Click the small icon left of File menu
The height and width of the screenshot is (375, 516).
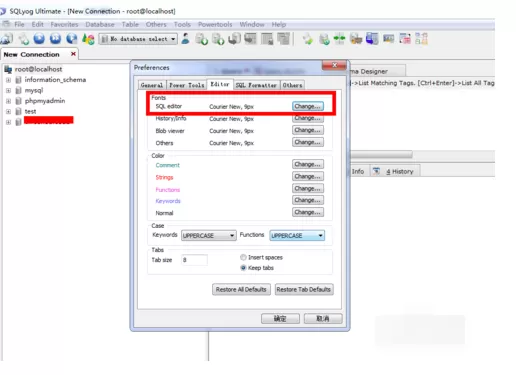6,24
